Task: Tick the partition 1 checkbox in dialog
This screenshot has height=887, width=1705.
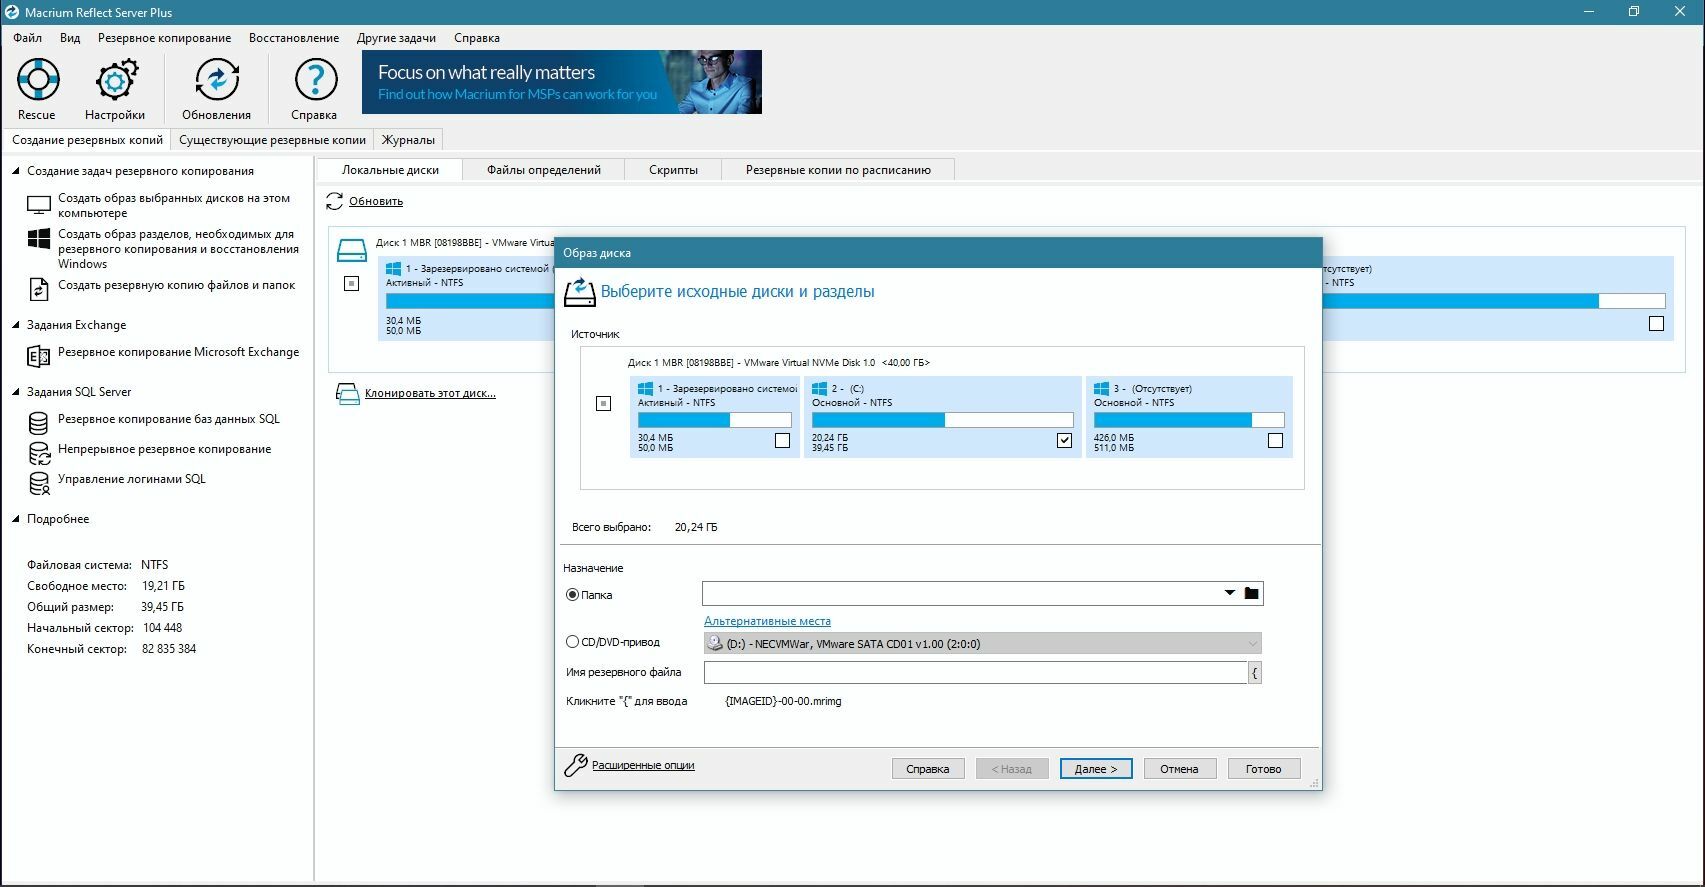Action: [782, 441]
